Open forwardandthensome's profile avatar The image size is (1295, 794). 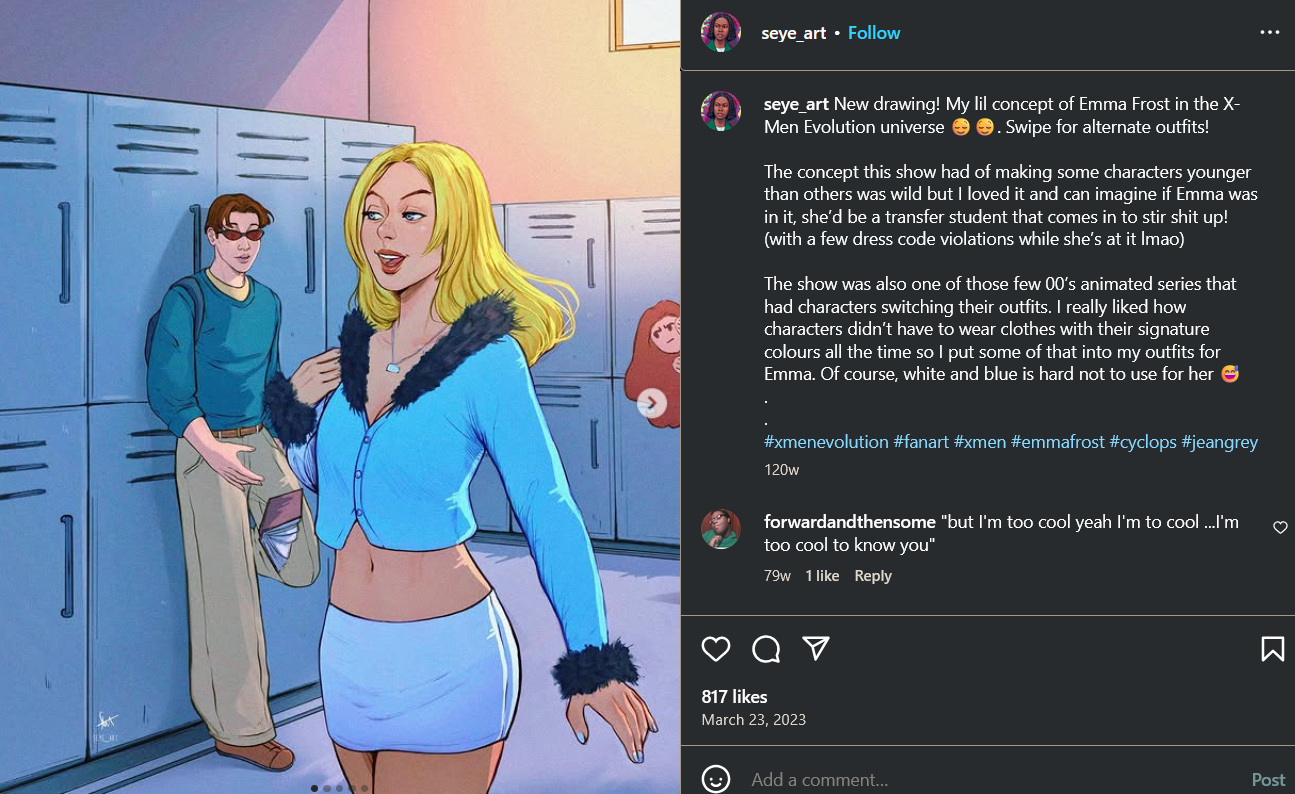pos(721,529)
